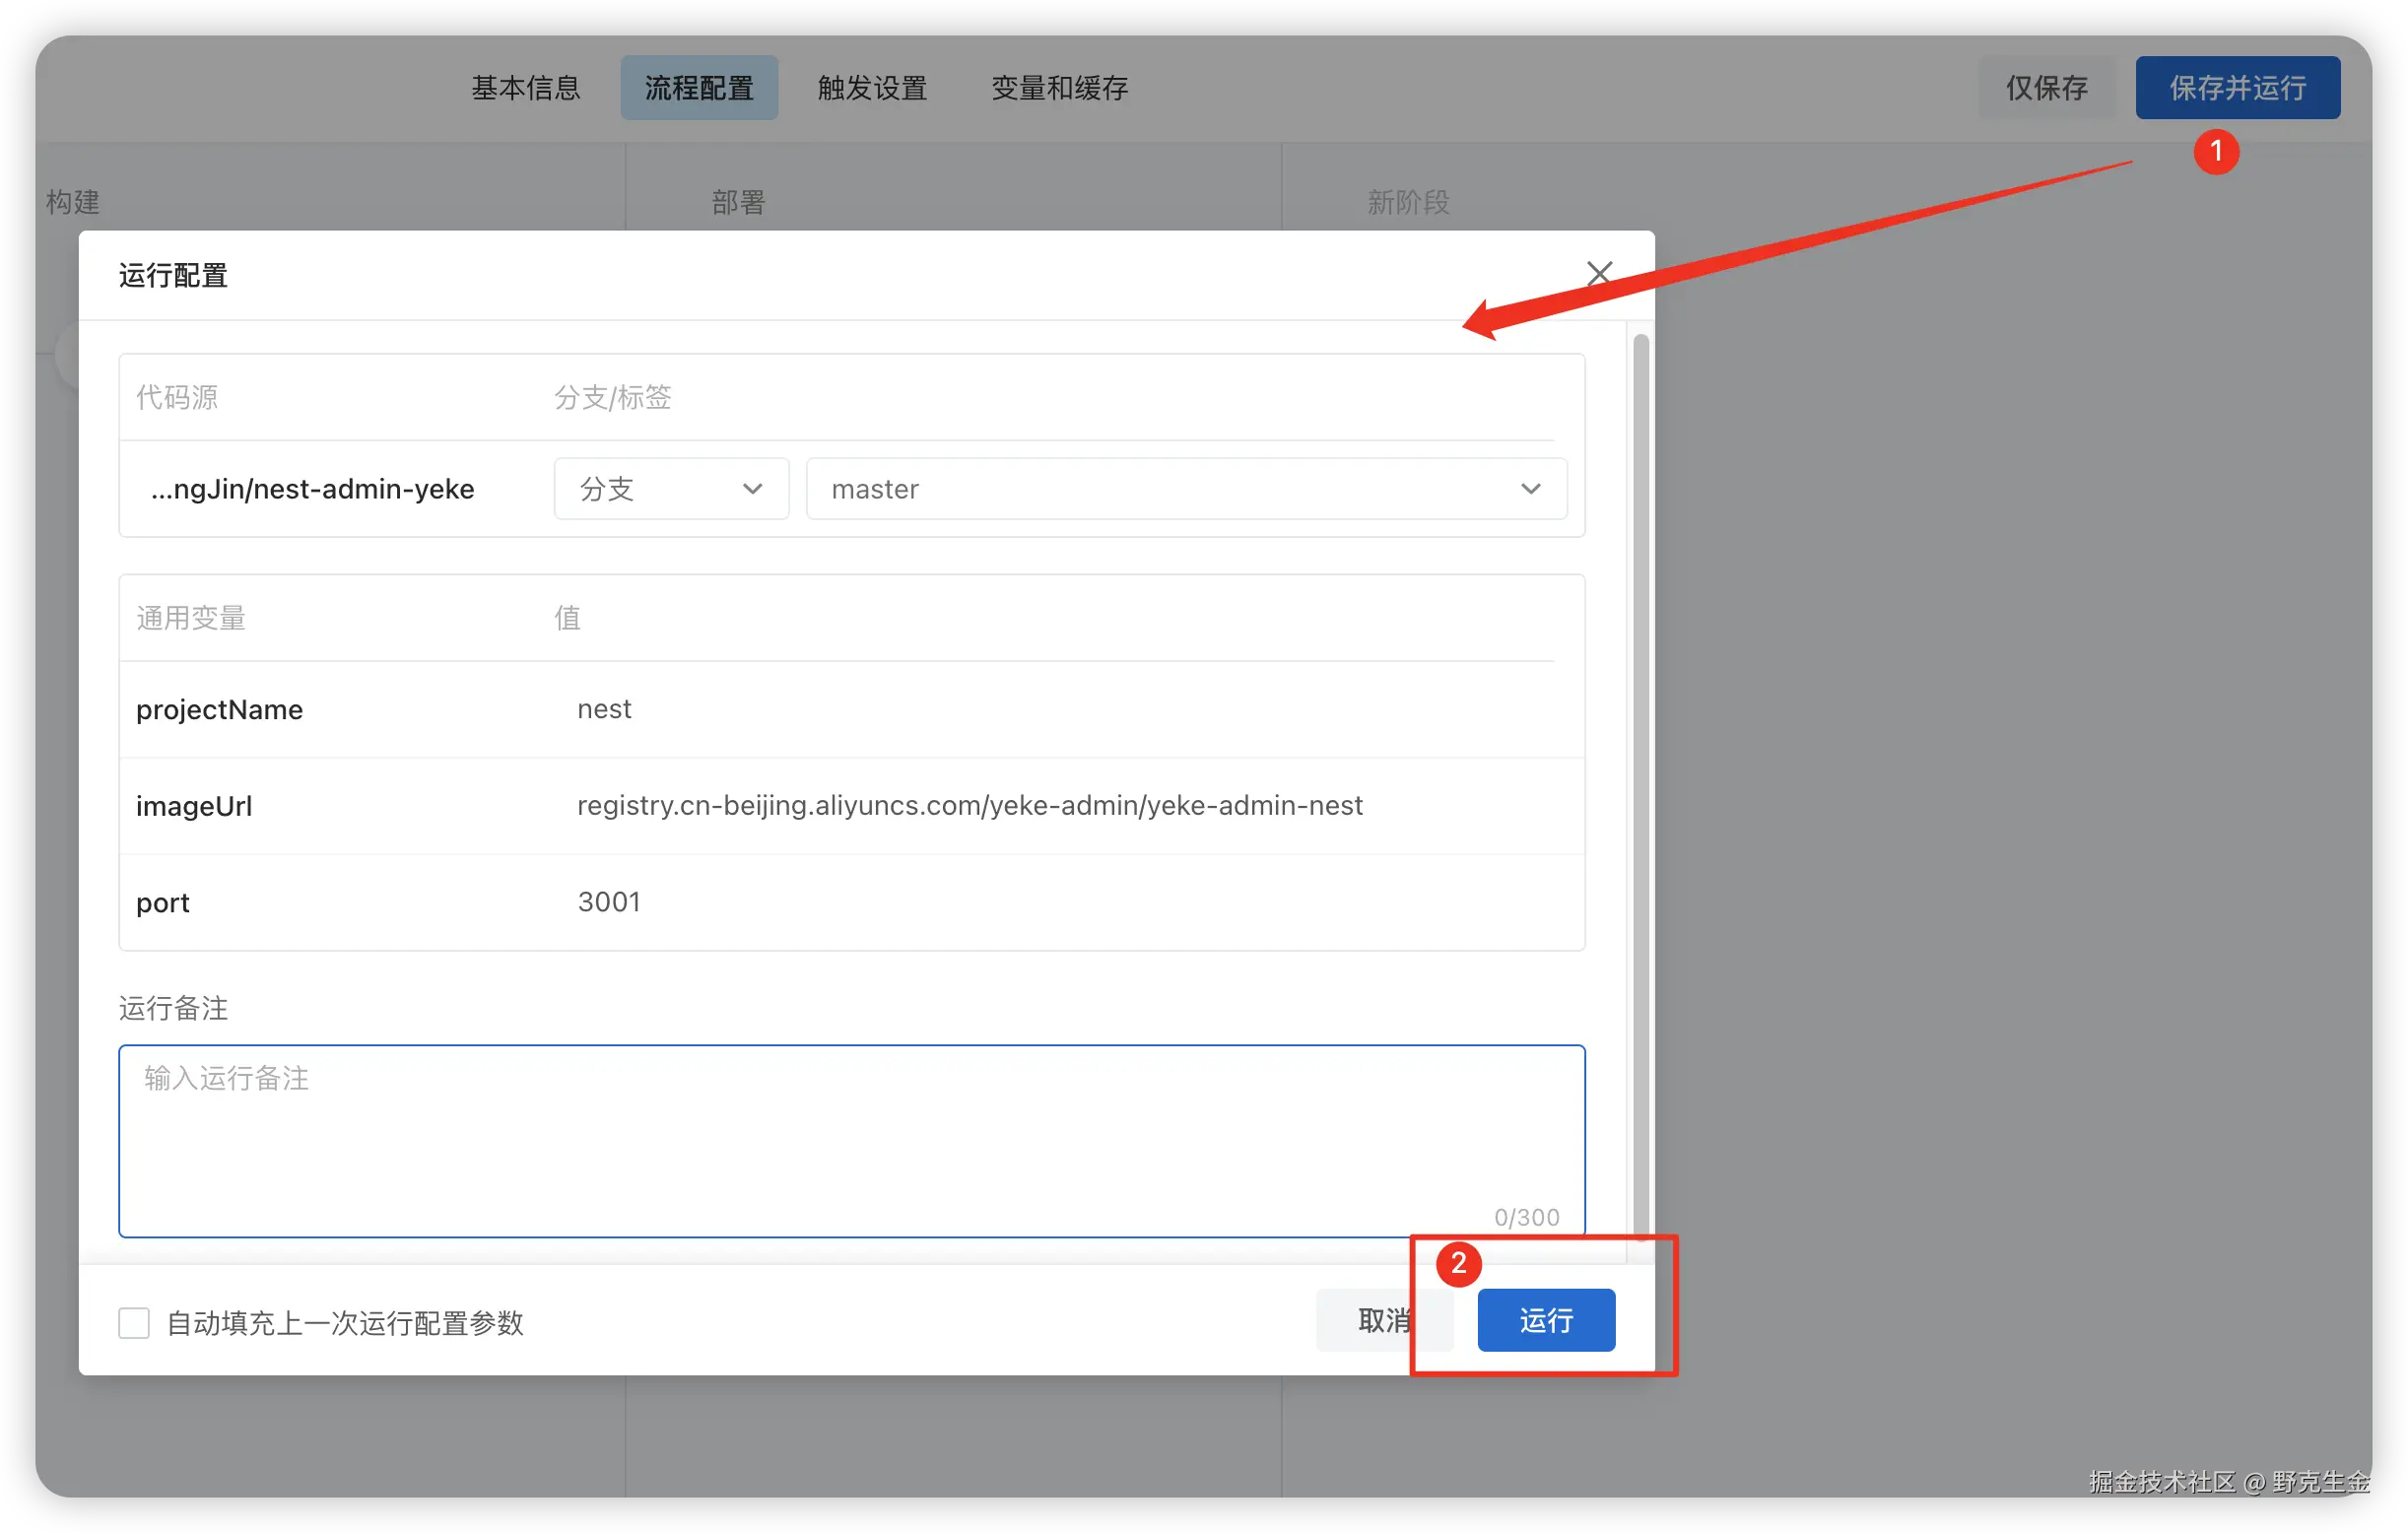The image size is (2408, 1533).
Task: Click 保存并运行 button
Action: point(2237,88)
